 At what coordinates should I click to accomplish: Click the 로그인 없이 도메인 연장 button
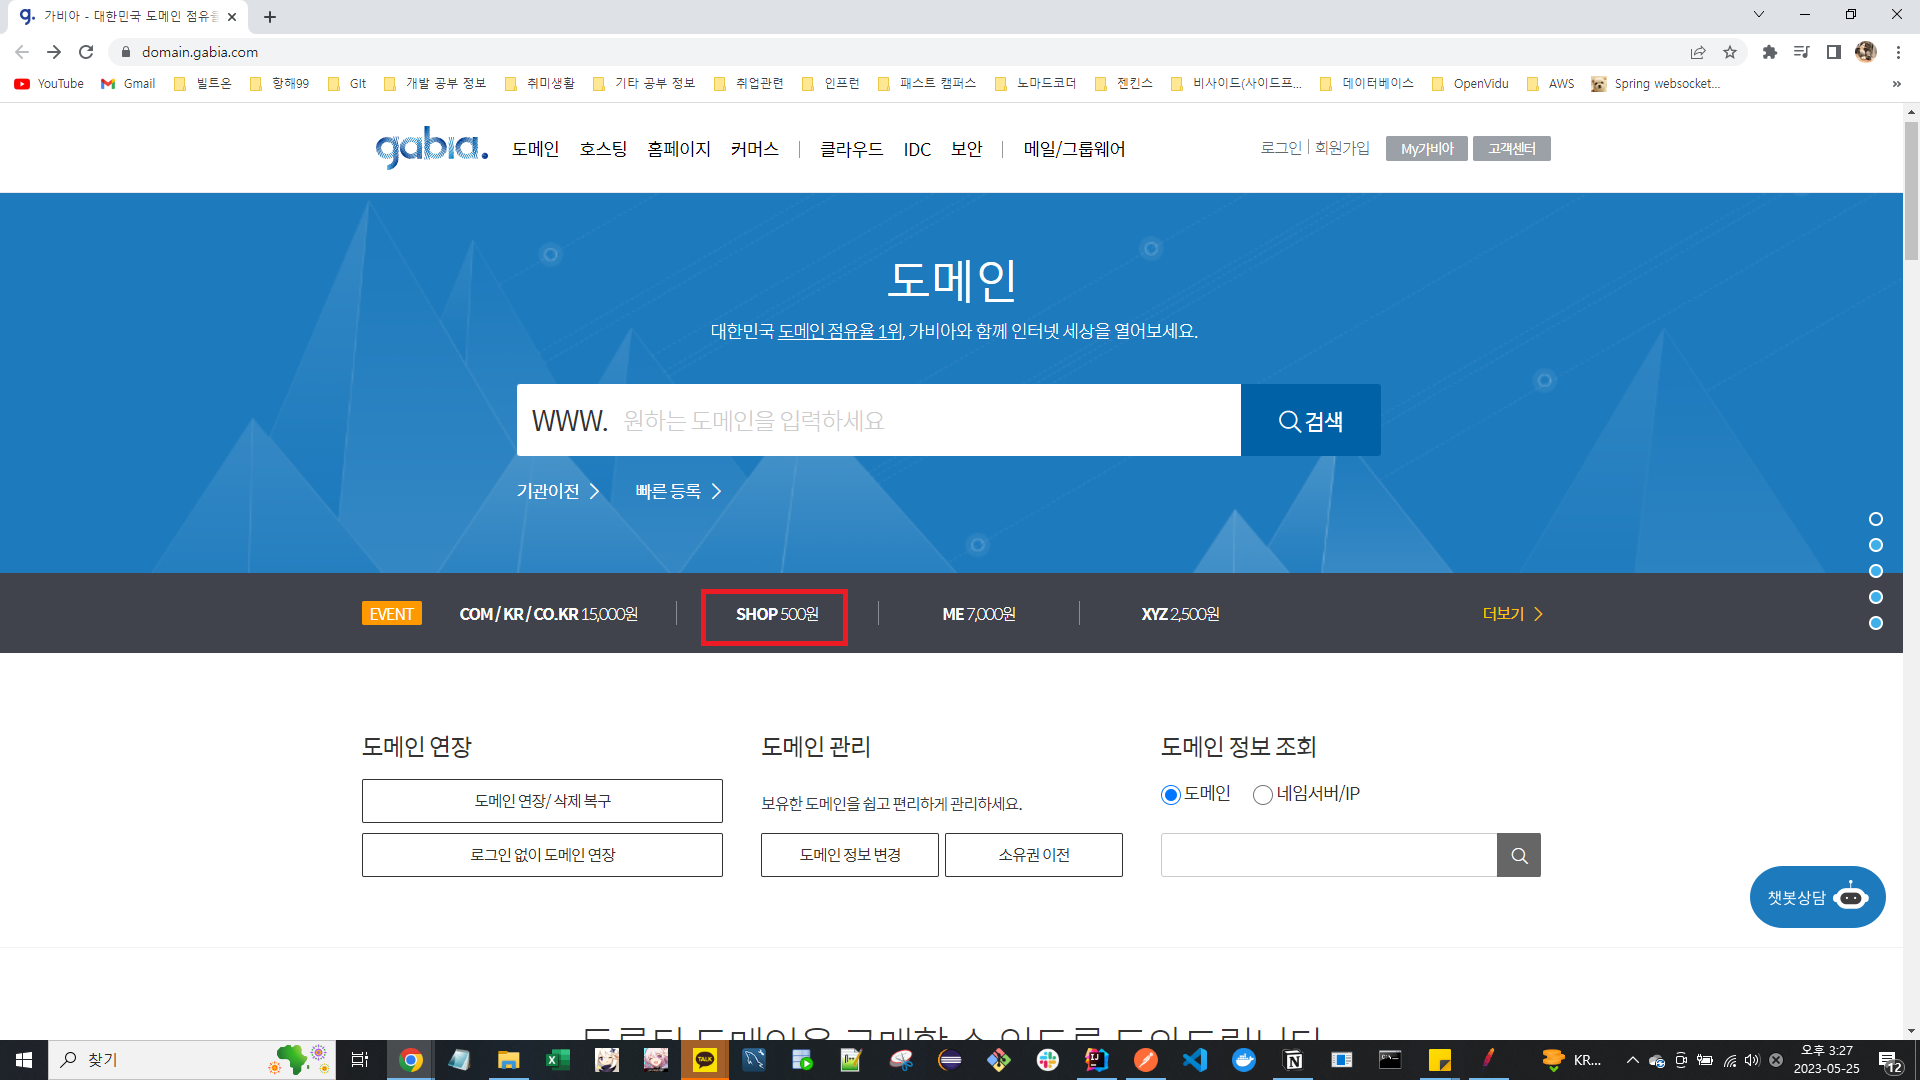tap(542, 855)
